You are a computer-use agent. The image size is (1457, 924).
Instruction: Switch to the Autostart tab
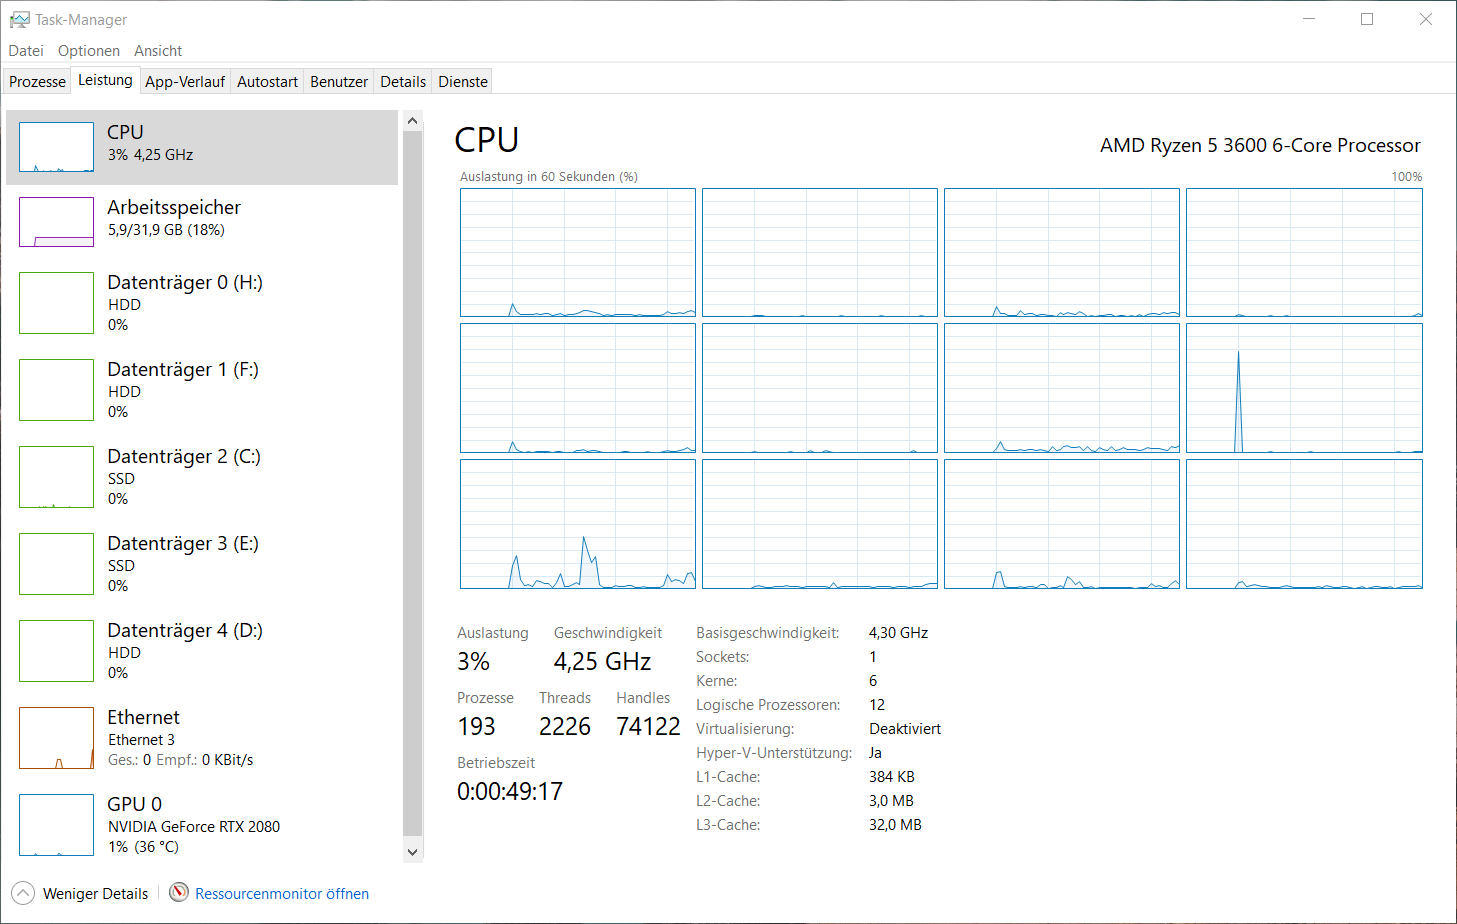[267, 82]
